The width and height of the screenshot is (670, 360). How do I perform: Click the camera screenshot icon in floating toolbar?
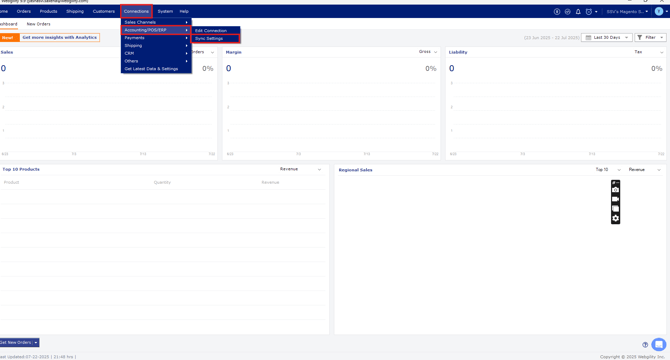click(x=615, y=190)
